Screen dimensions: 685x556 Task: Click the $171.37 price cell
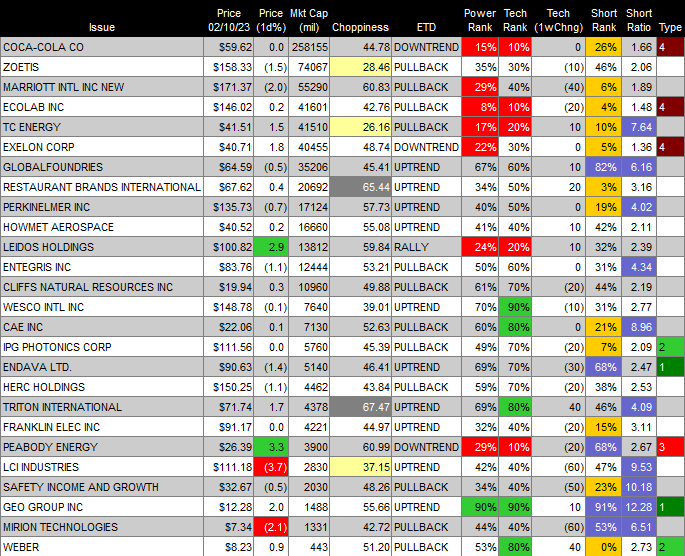(228, 87)
